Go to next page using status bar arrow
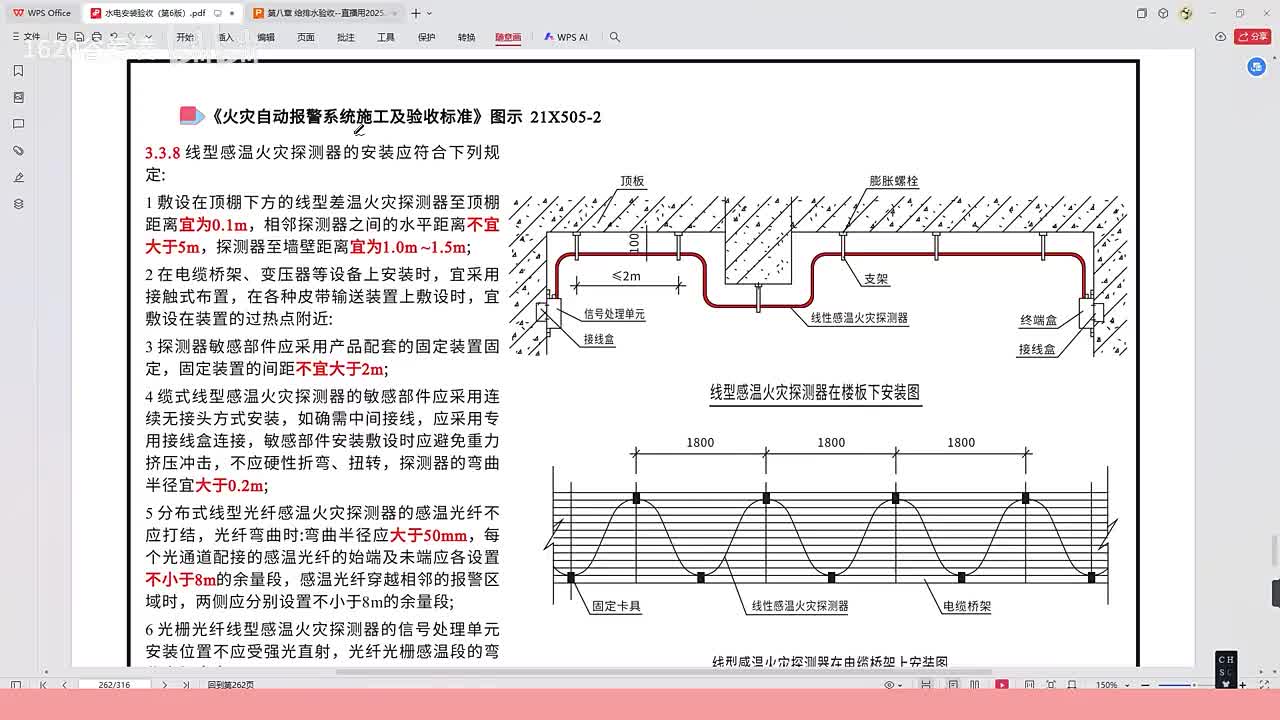 [x=165, y=685]
